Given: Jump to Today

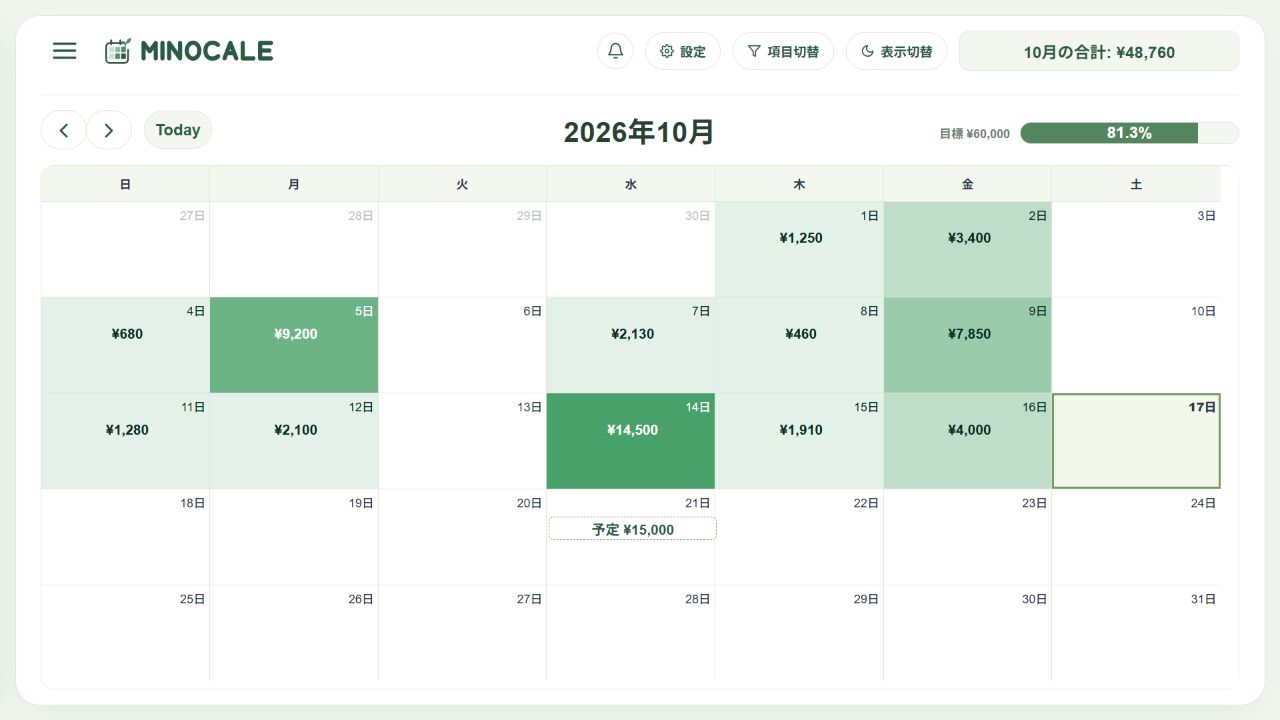Looking at the screenshot, I should (x=178, y=130).
